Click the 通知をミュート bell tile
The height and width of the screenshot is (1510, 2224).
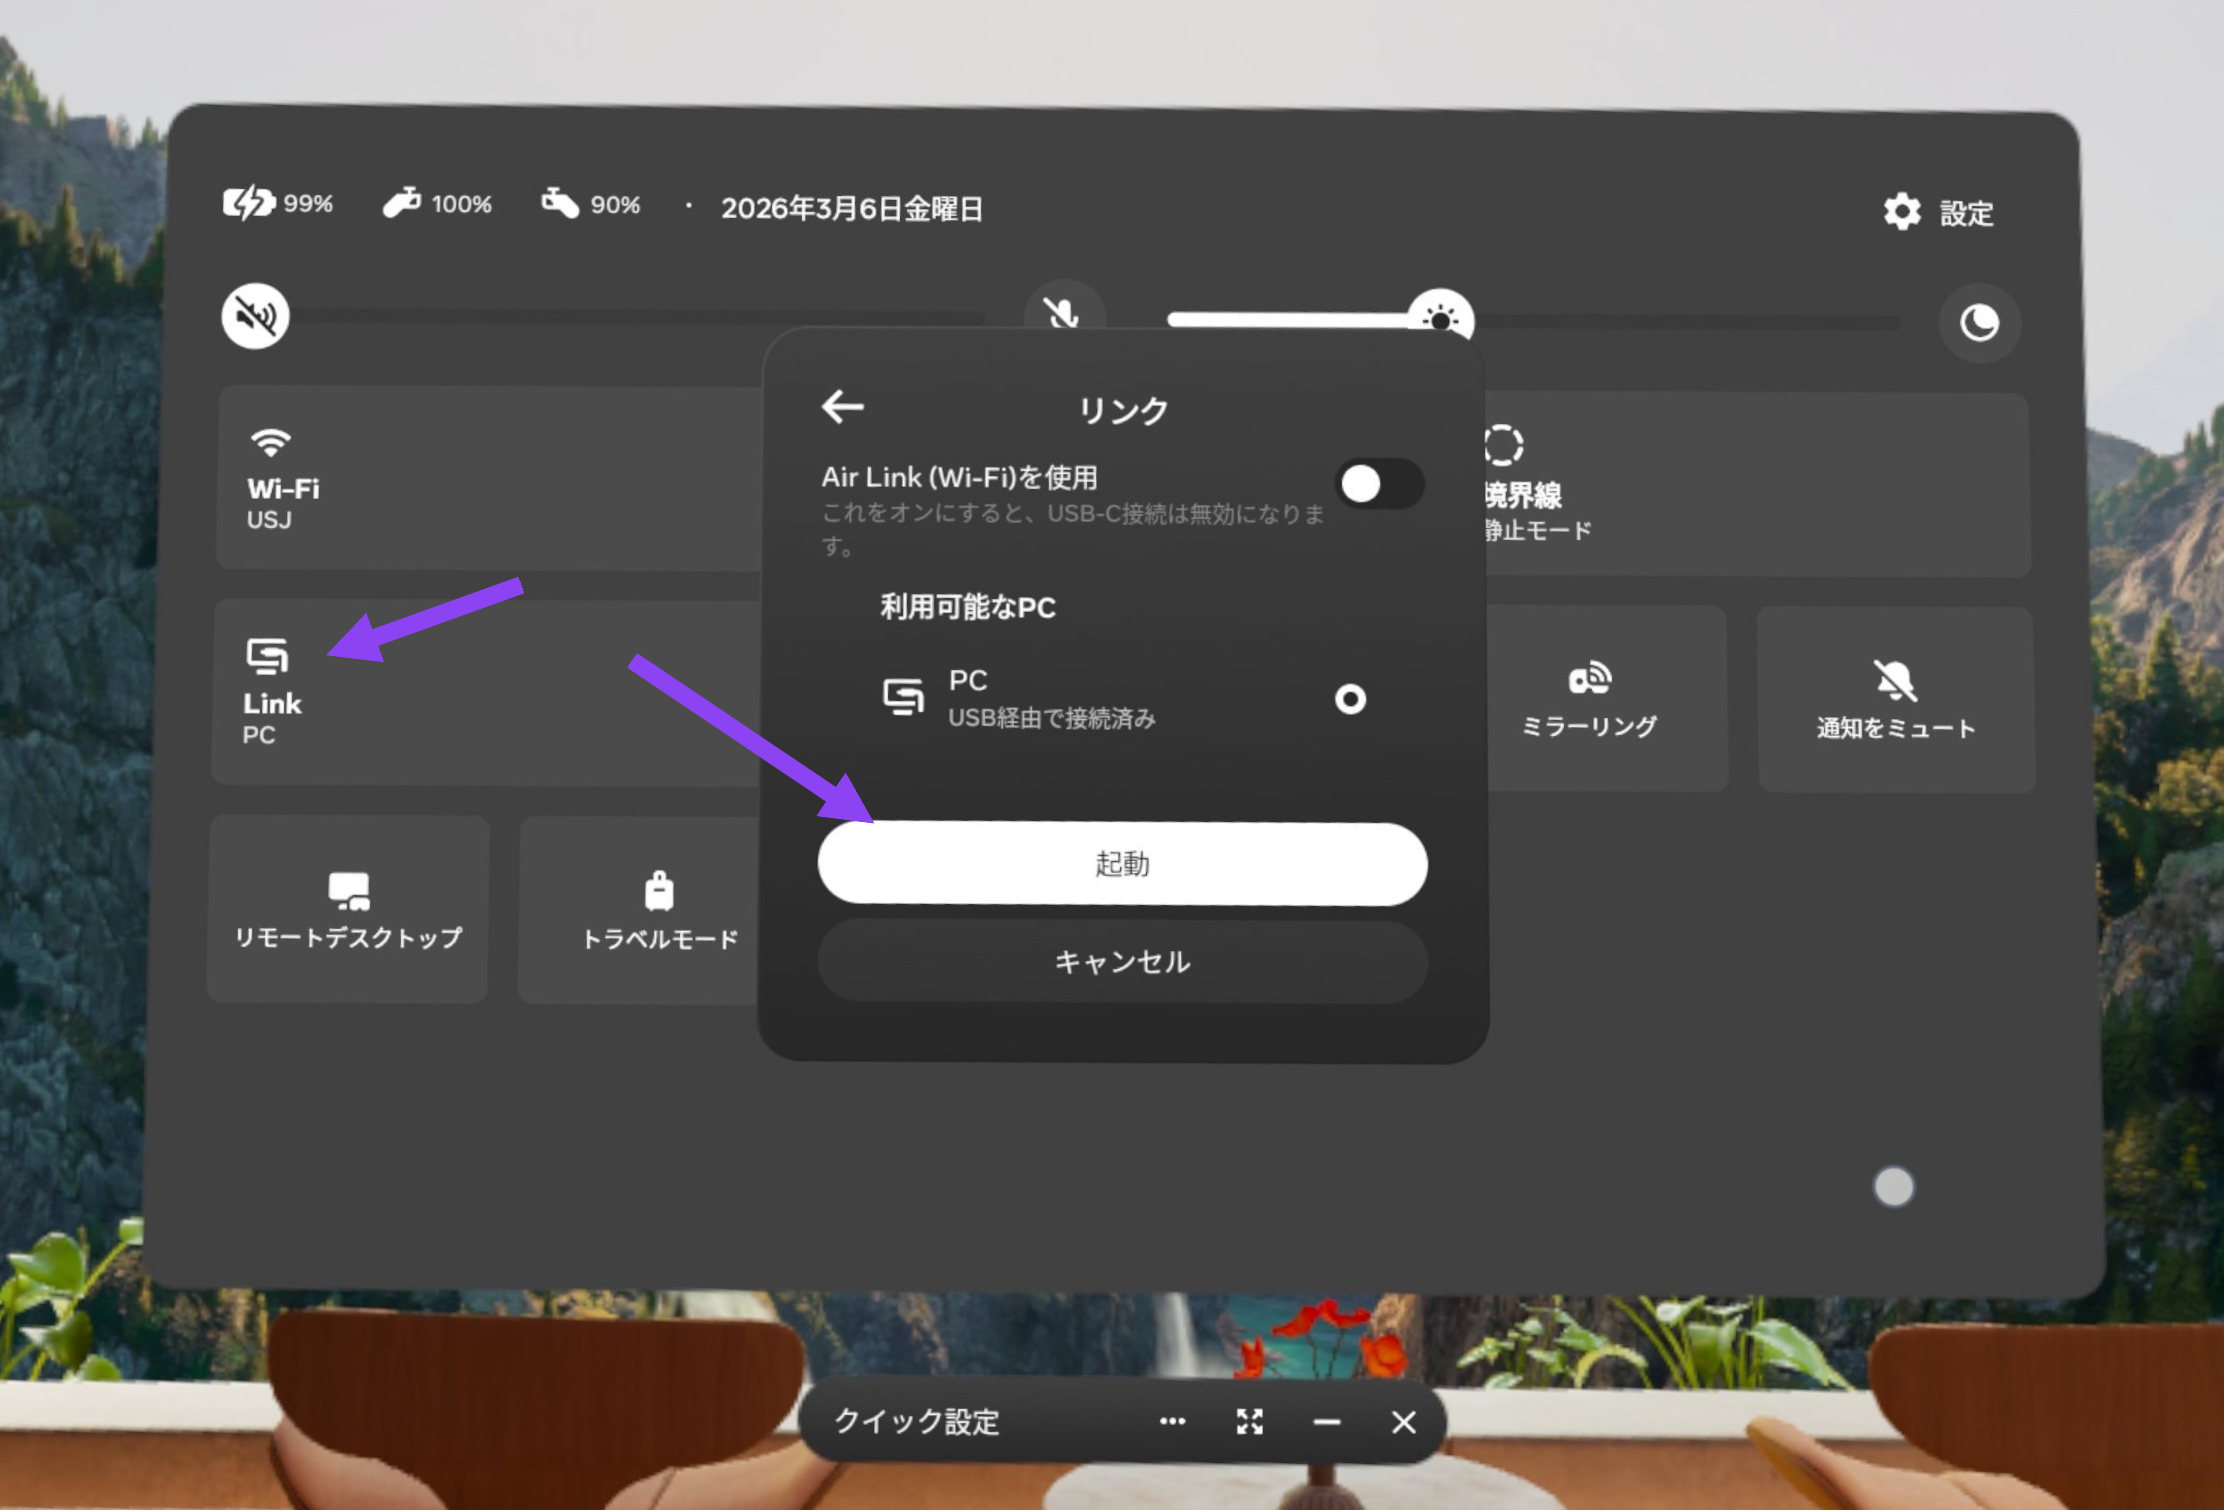pyautogui.click(x=1895, y=699)
